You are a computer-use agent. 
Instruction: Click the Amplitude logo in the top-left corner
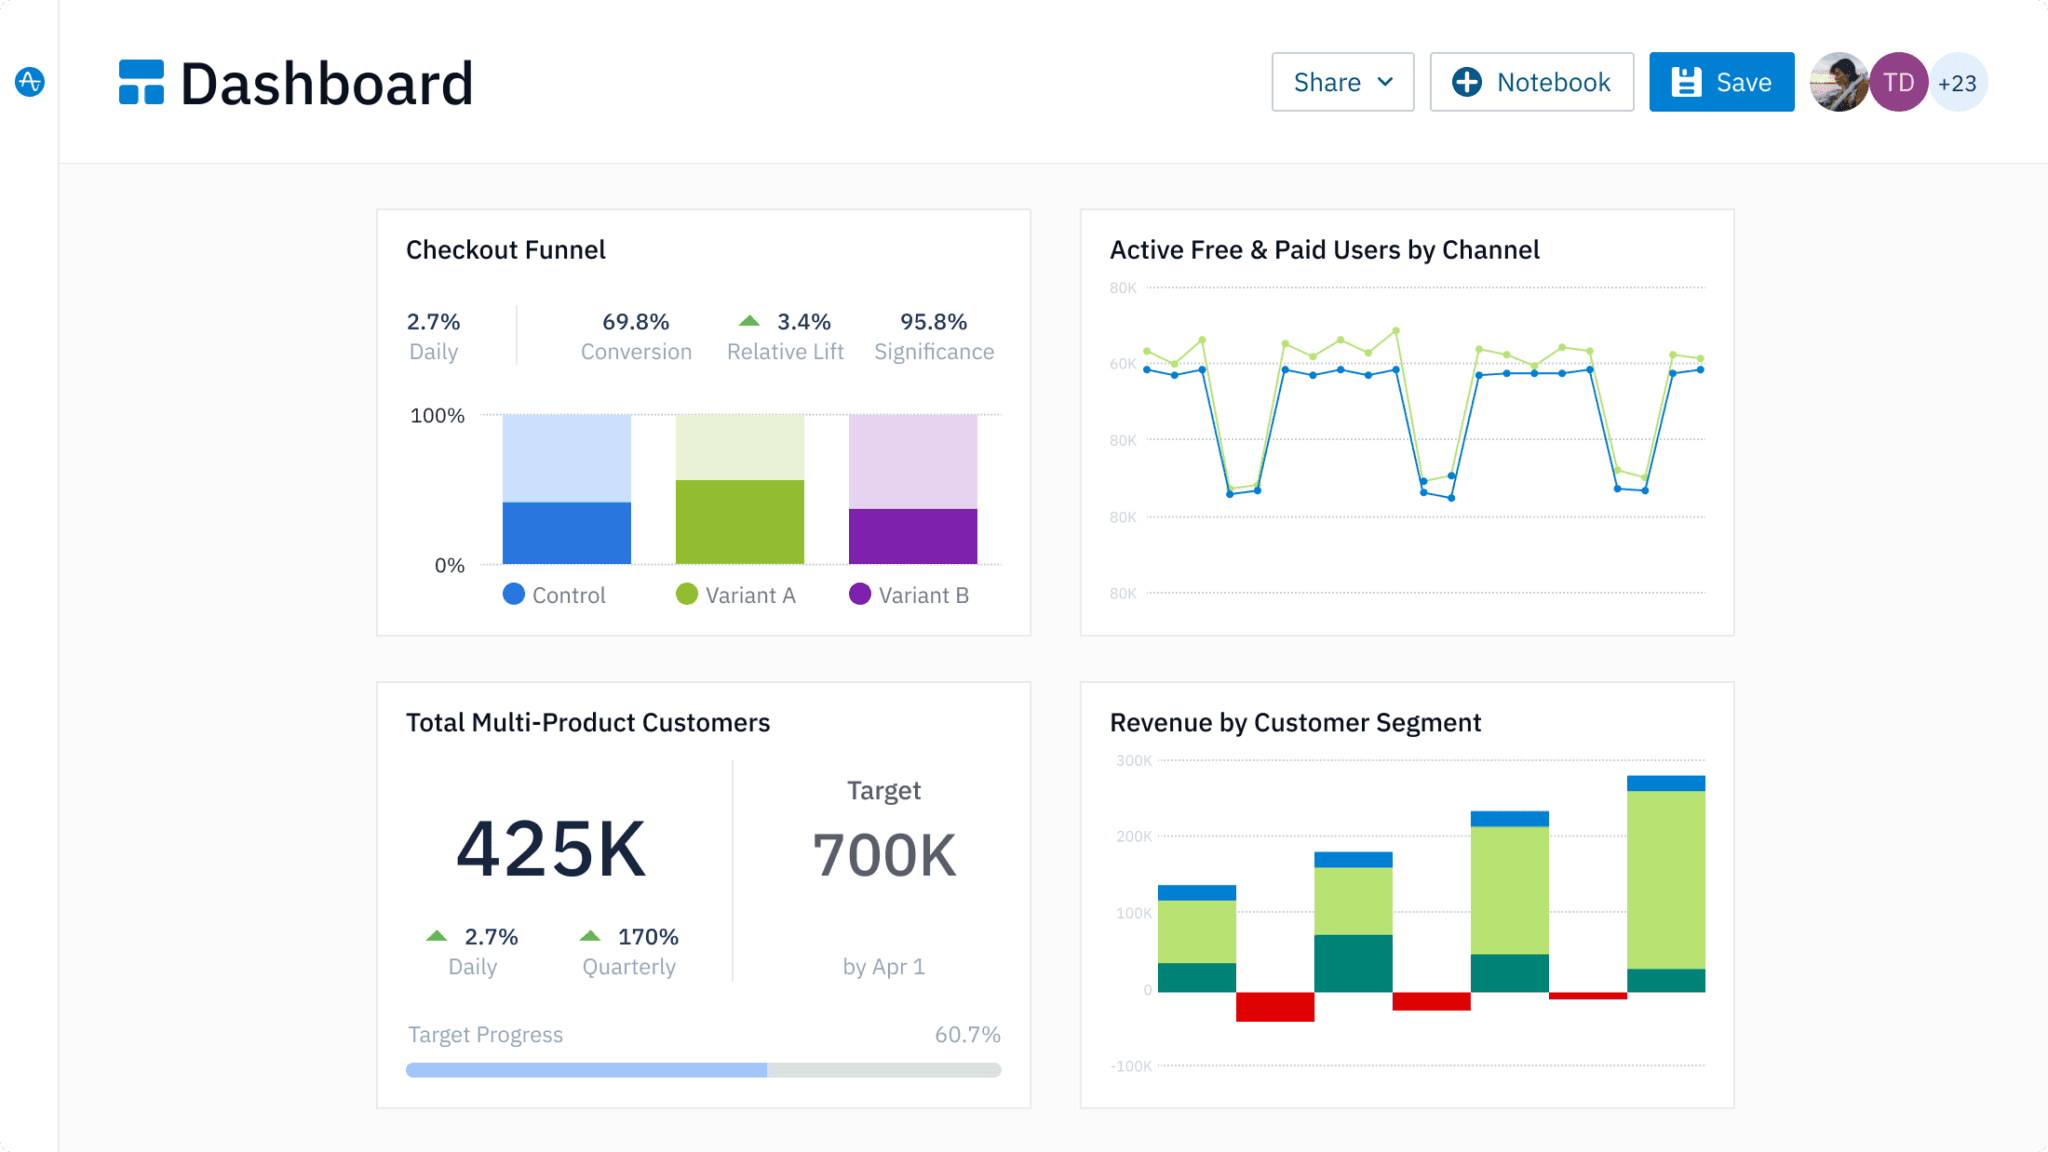30,82
